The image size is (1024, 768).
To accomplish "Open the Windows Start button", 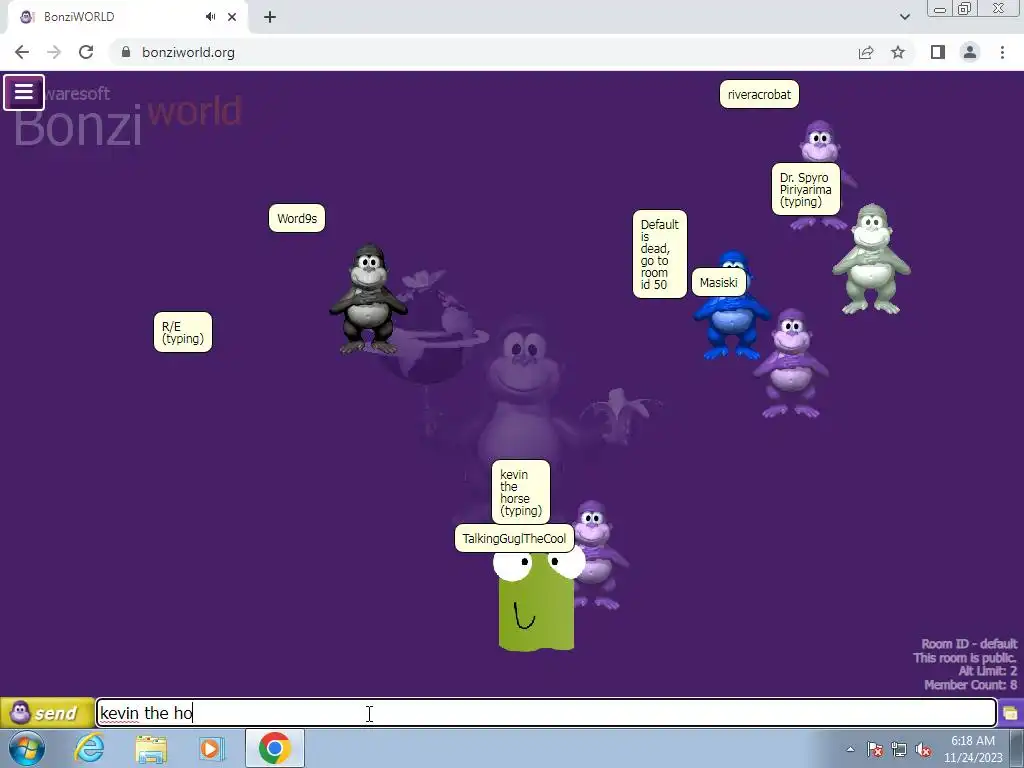I will coord(26,748).
